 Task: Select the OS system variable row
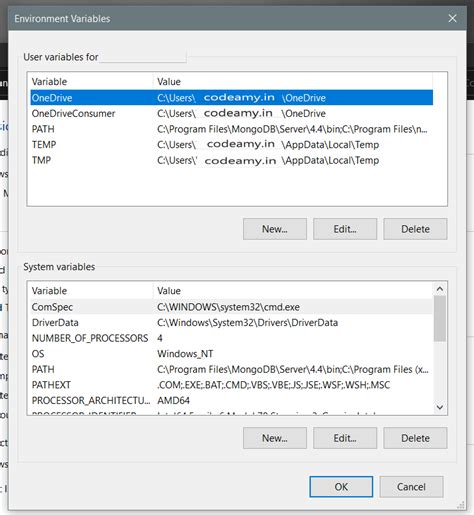coord(232,354)
